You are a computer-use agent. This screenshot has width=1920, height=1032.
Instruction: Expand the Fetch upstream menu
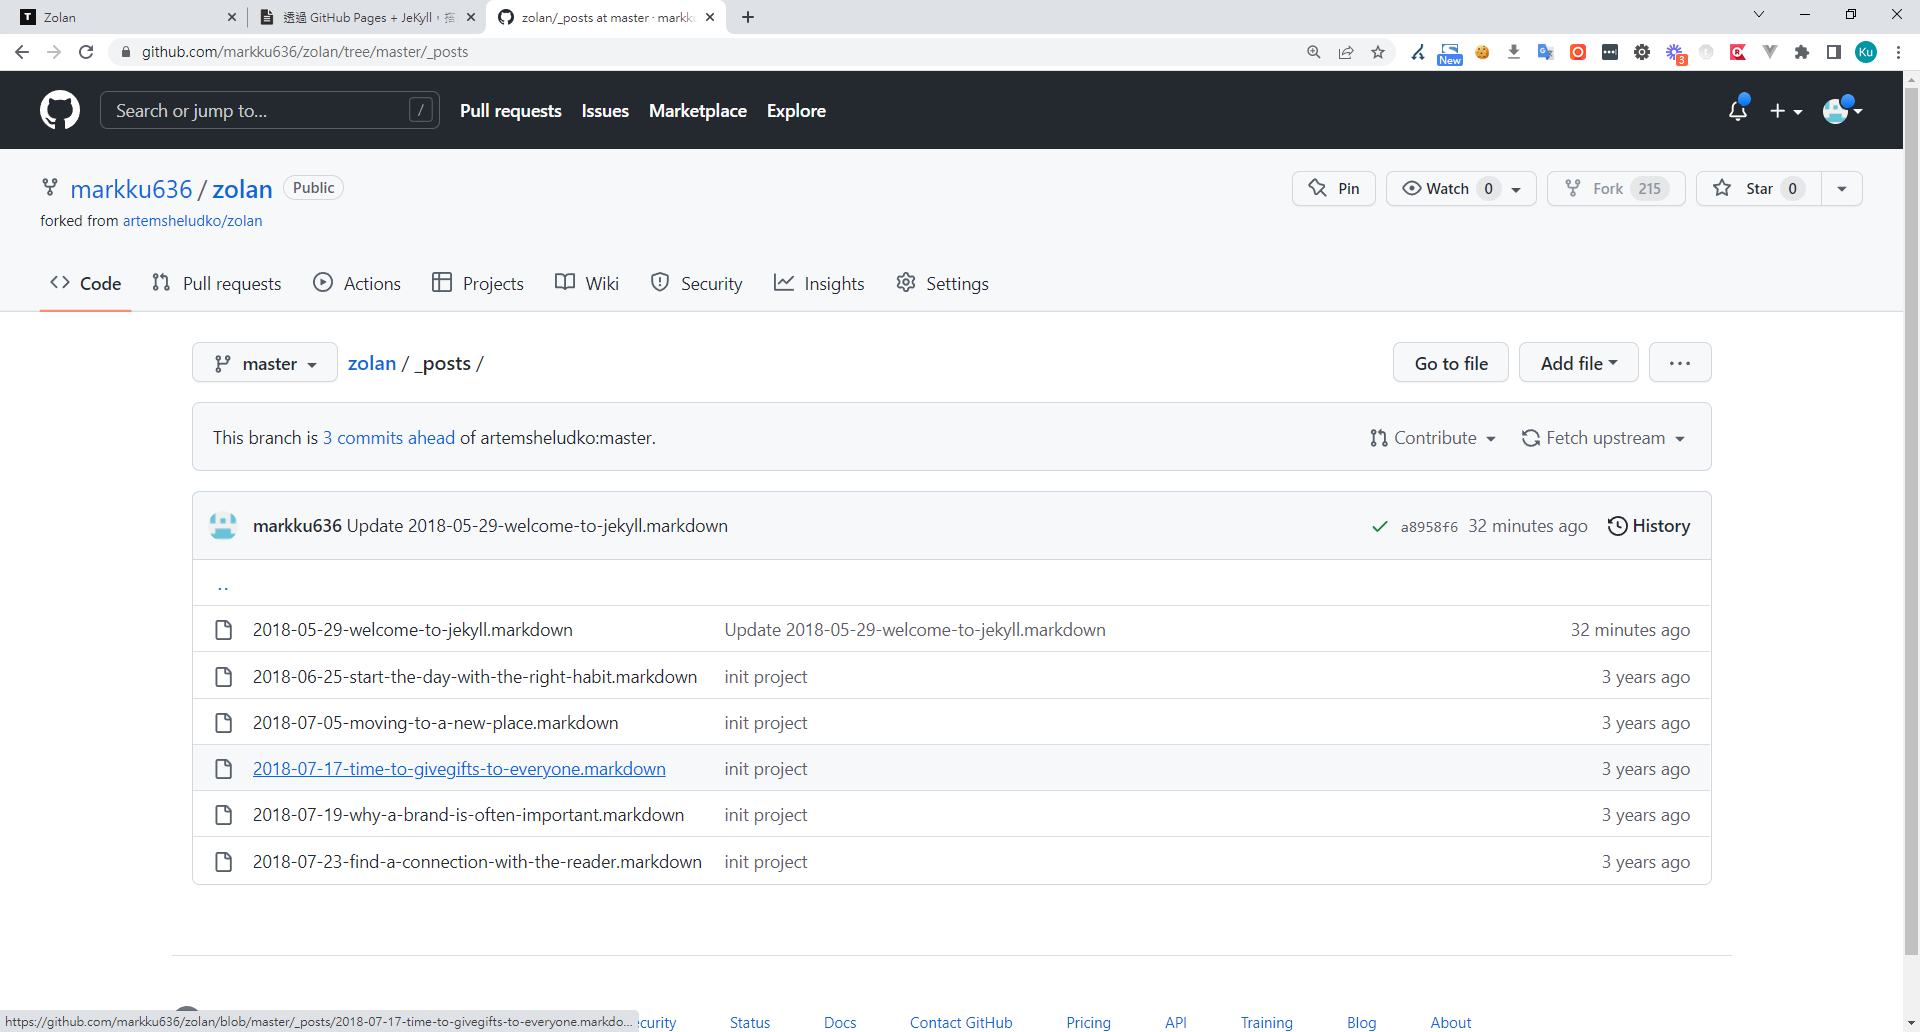[x=1603, y=438]
